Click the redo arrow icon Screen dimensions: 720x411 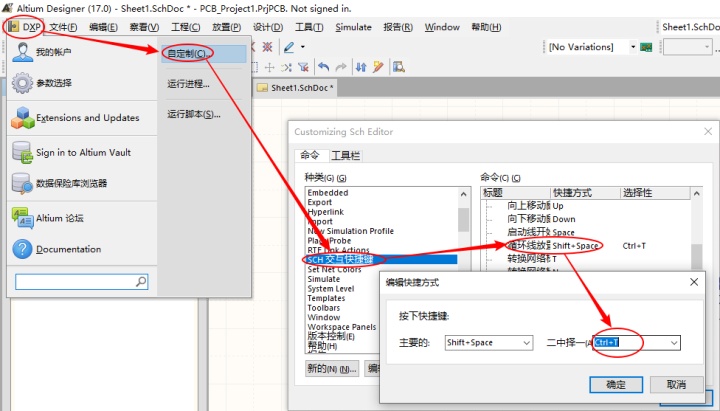click(341, 68)
